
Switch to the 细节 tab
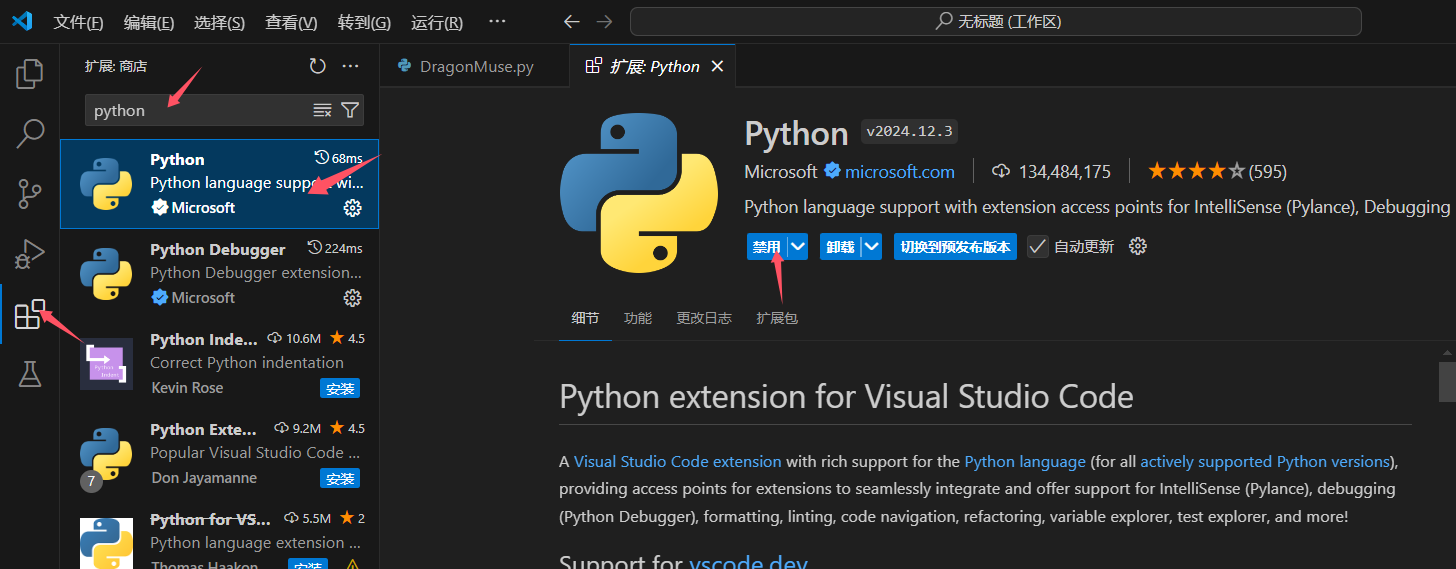(x=585, y=318)
